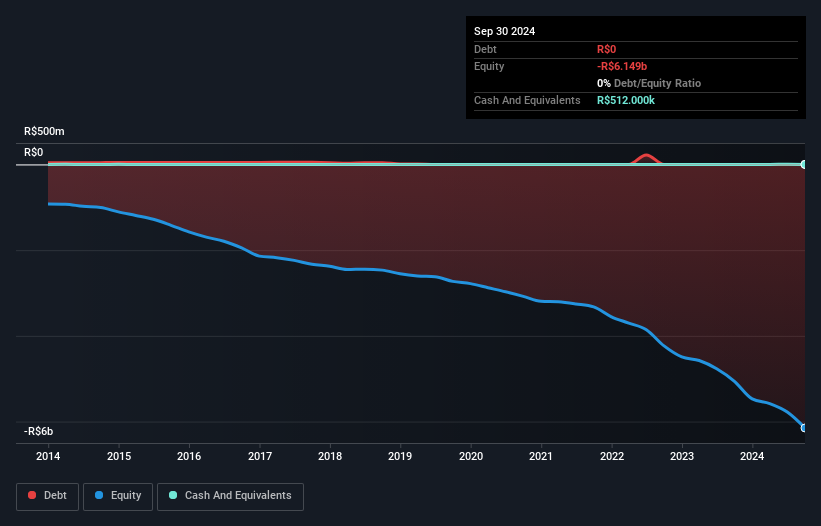Click the 2021 axis label

(x=541, y=456)
